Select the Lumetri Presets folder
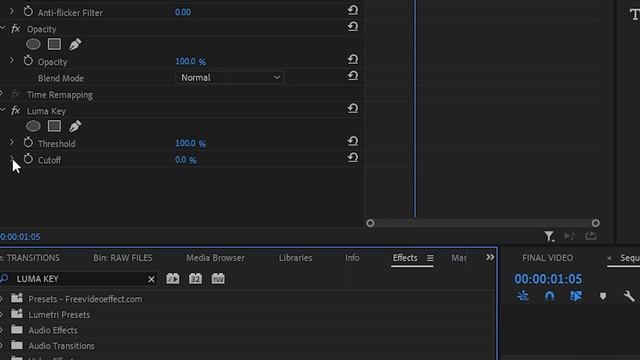Image resolution: width=640 pixels, height=360 pixels. pyautogui.click(x=59, y=315)
